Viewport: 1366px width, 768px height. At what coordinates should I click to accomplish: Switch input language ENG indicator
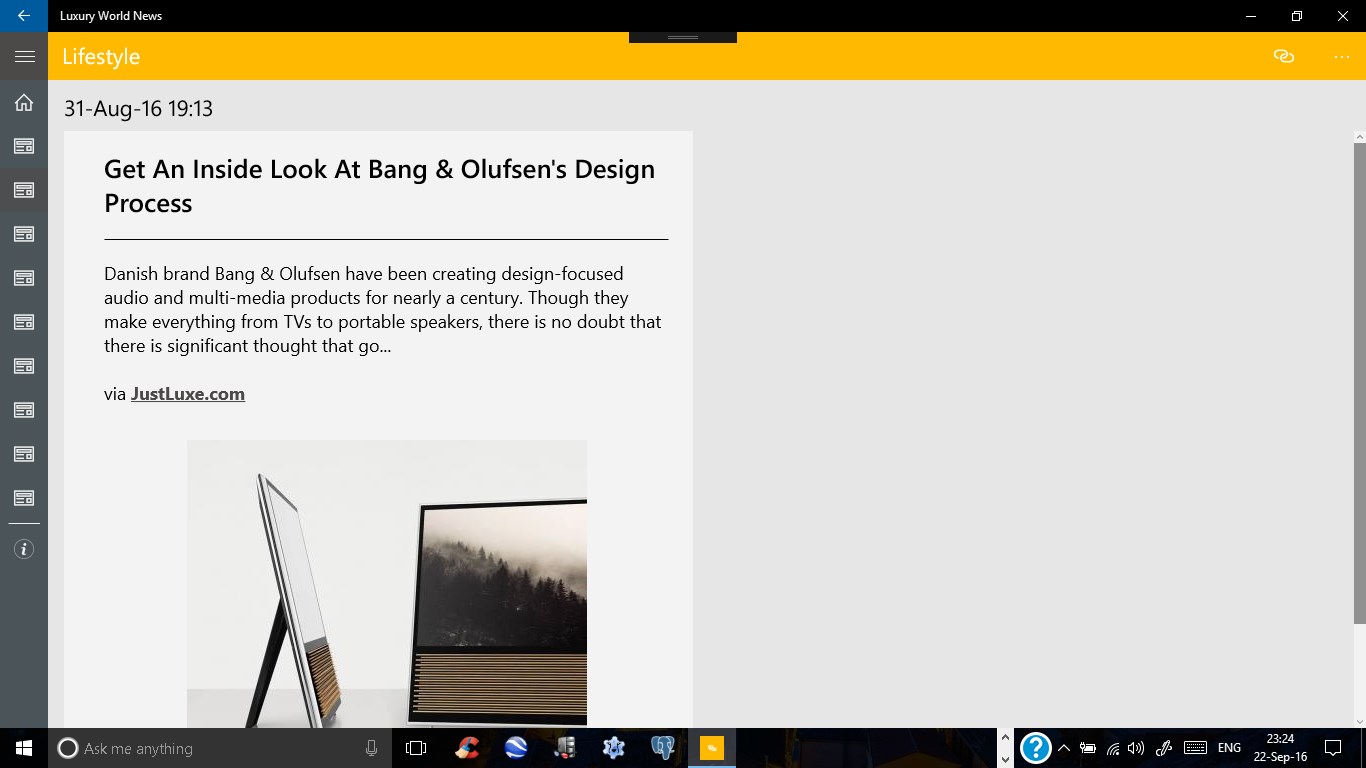pyautogui.click(x=1229, y=748)
